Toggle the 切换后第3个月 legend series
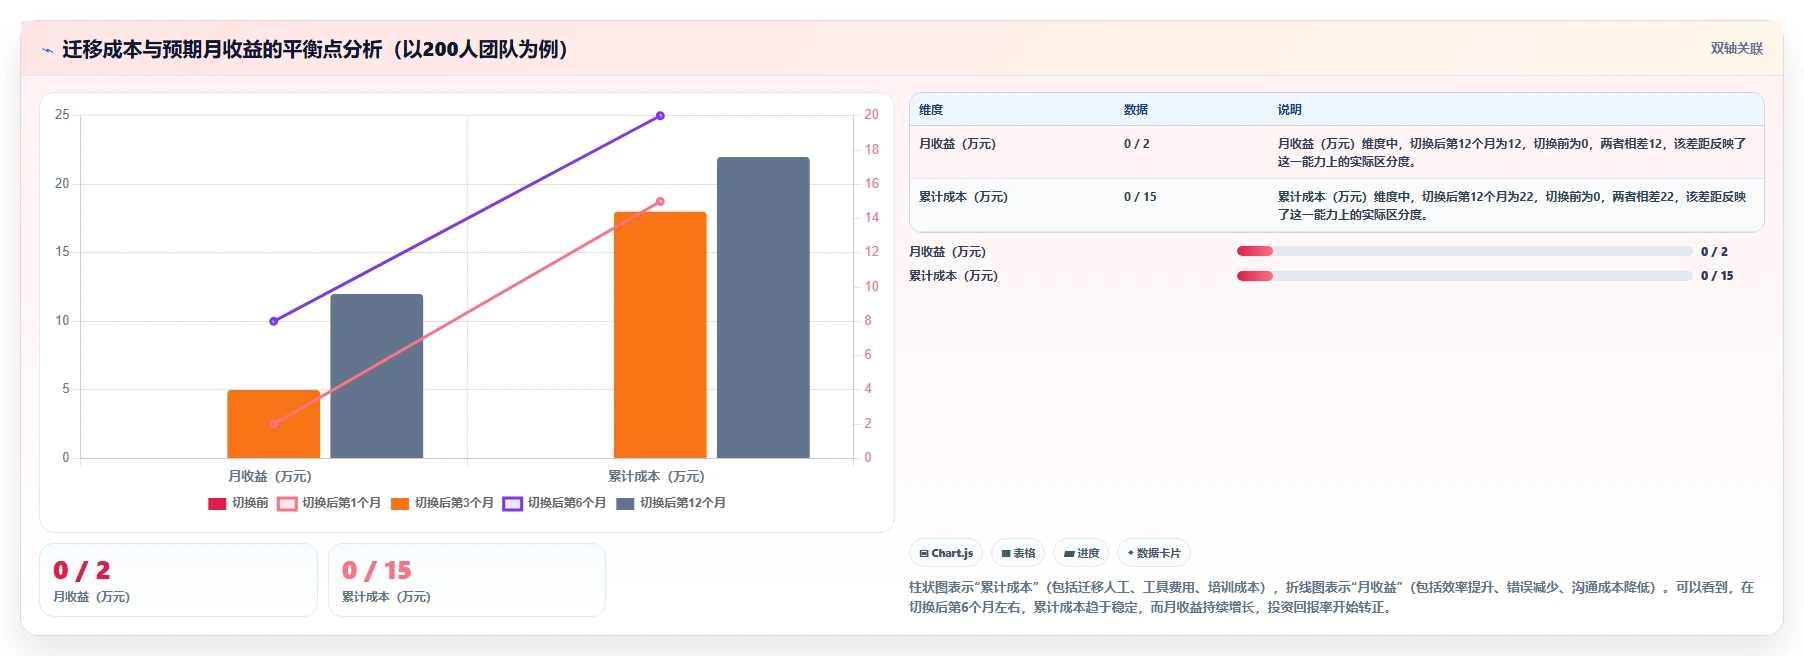 coord(442,503)
